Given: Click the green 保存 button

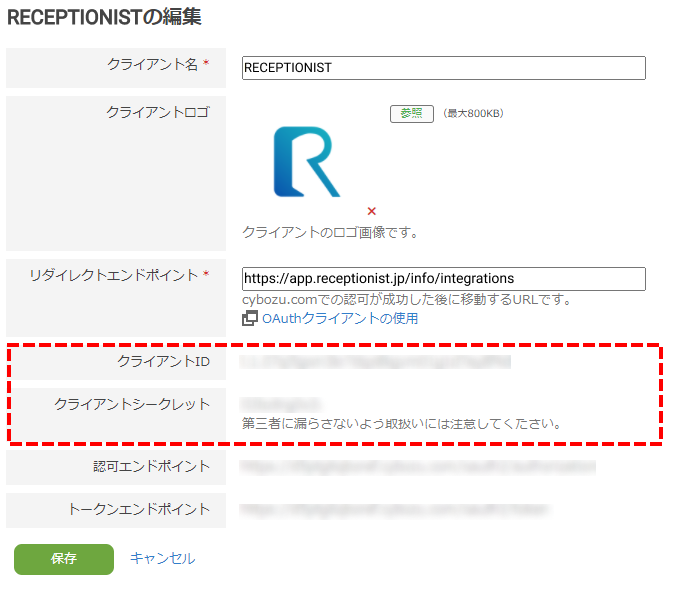Looking at the screenshot, I should 64,559.
